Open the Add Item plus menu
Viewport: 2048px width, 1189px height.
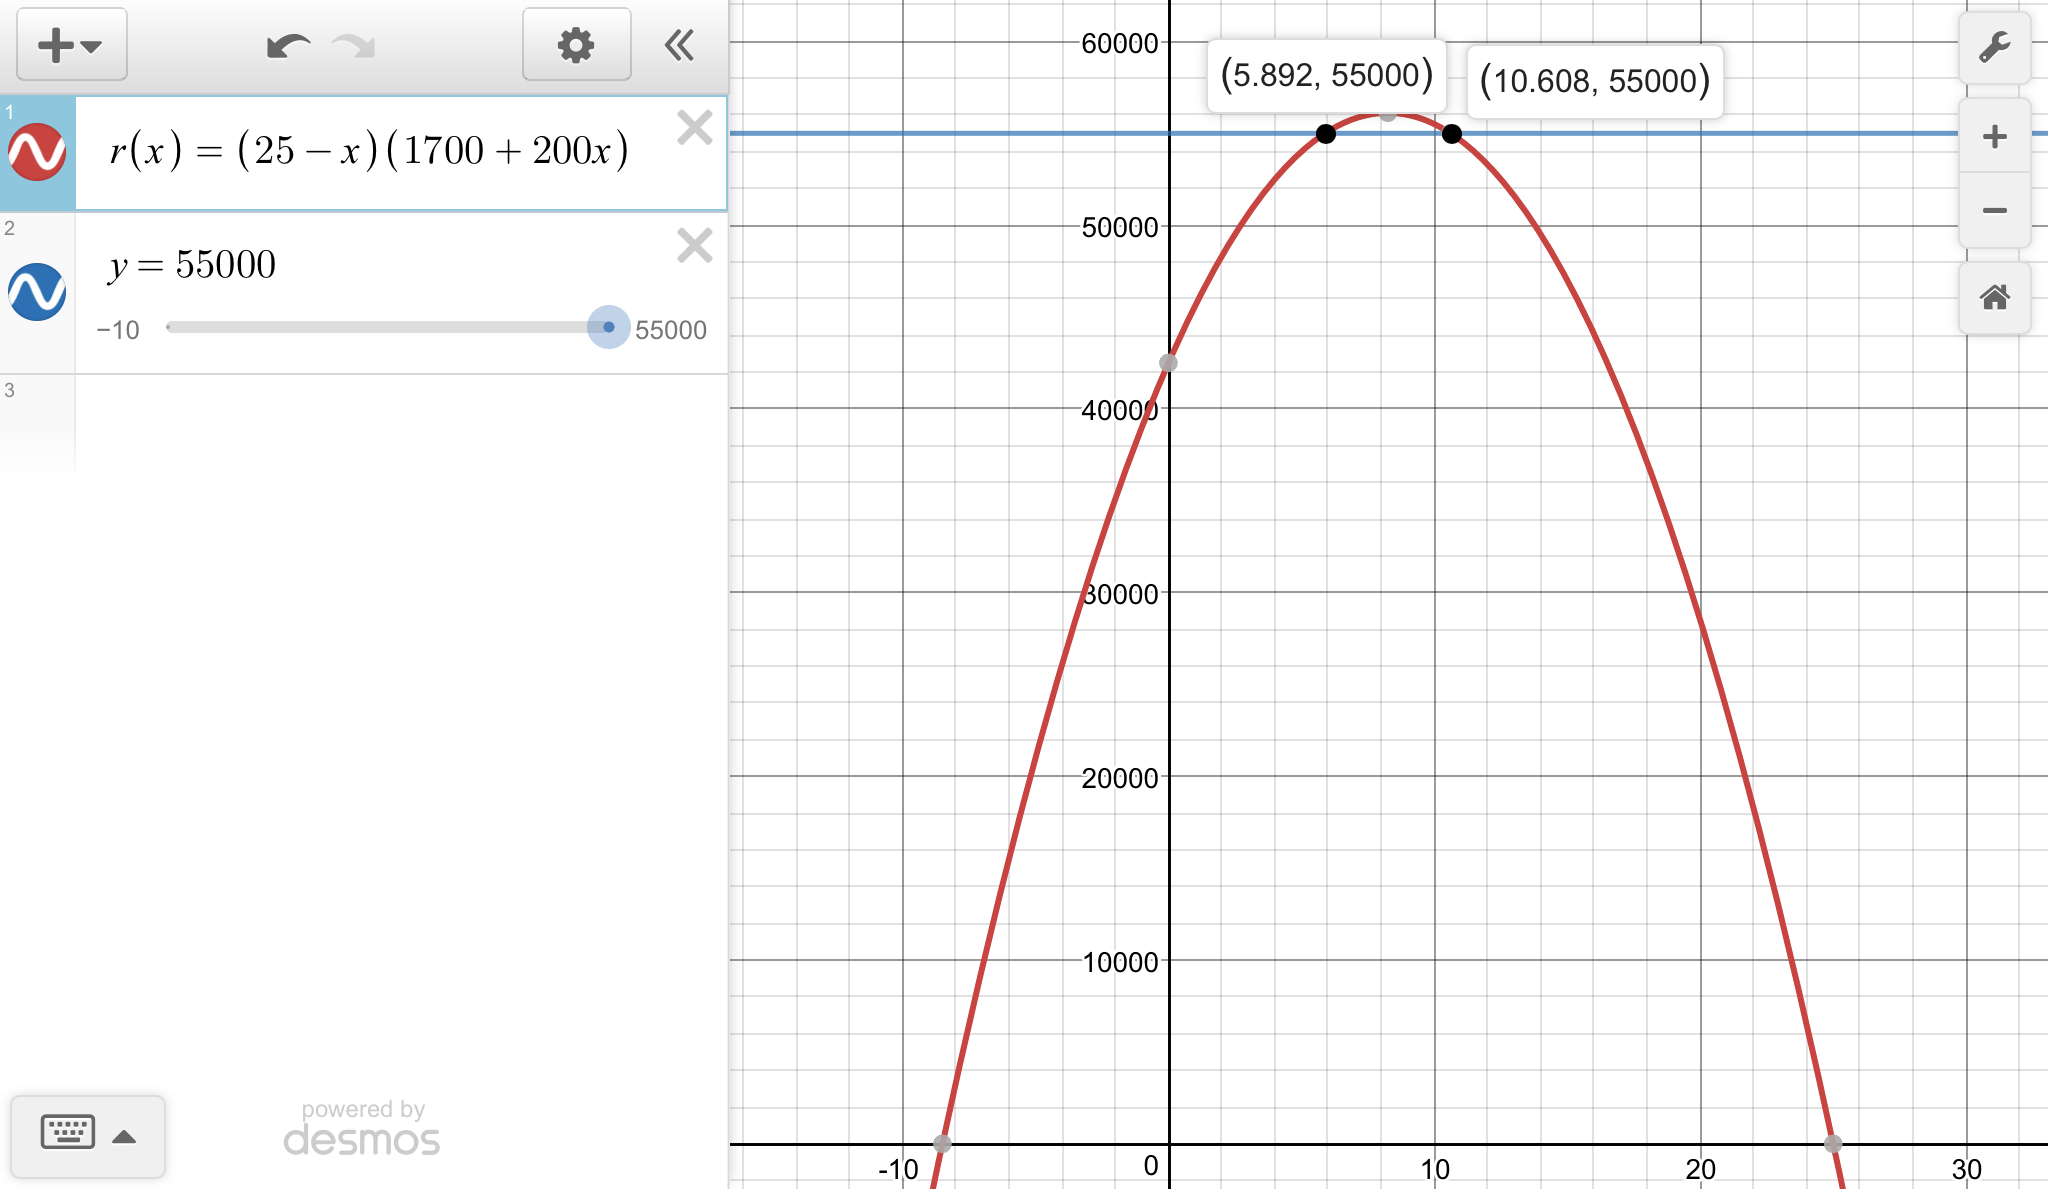click(70, 45)
